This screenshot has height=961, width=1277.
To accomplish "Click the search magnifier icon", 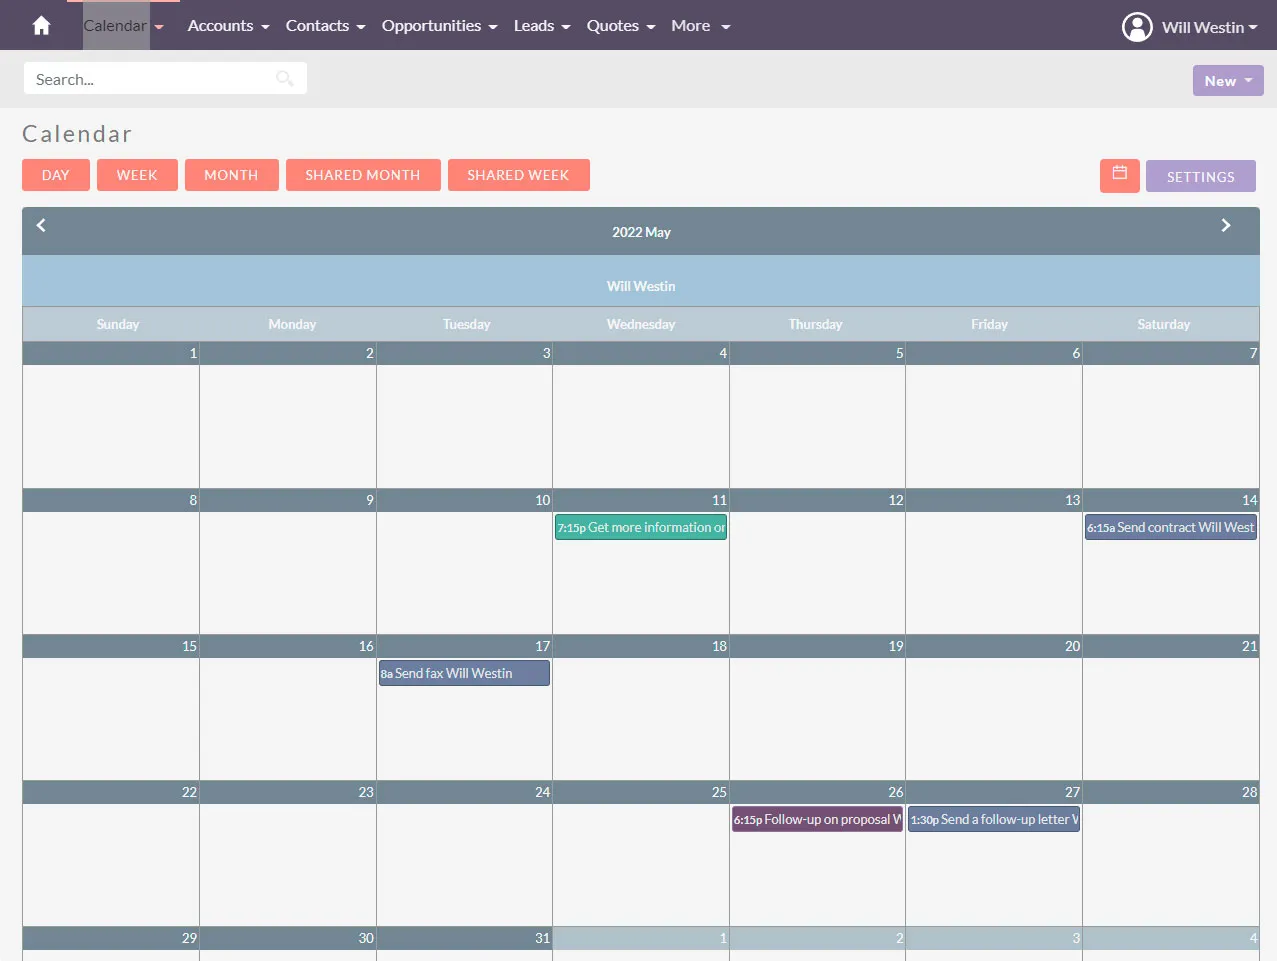I will pyautogui.click(x=285, y=79).
